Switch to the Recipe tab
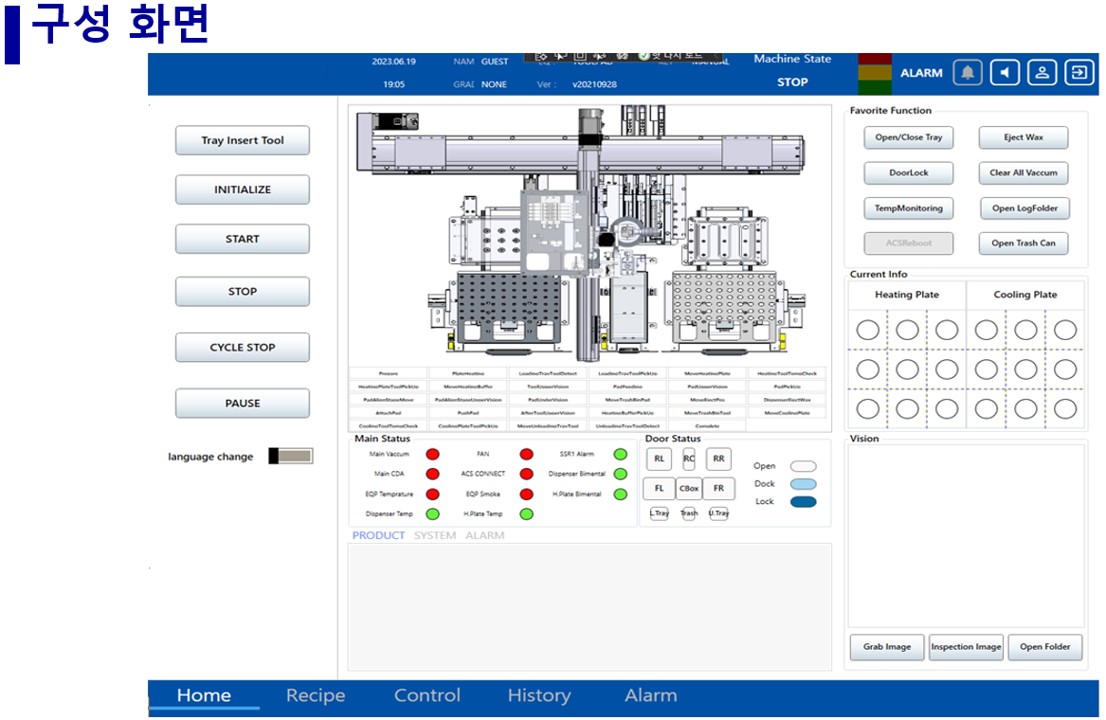This screenshot has width=1106, height=720. pyautogui.click(x=315, y=696)
